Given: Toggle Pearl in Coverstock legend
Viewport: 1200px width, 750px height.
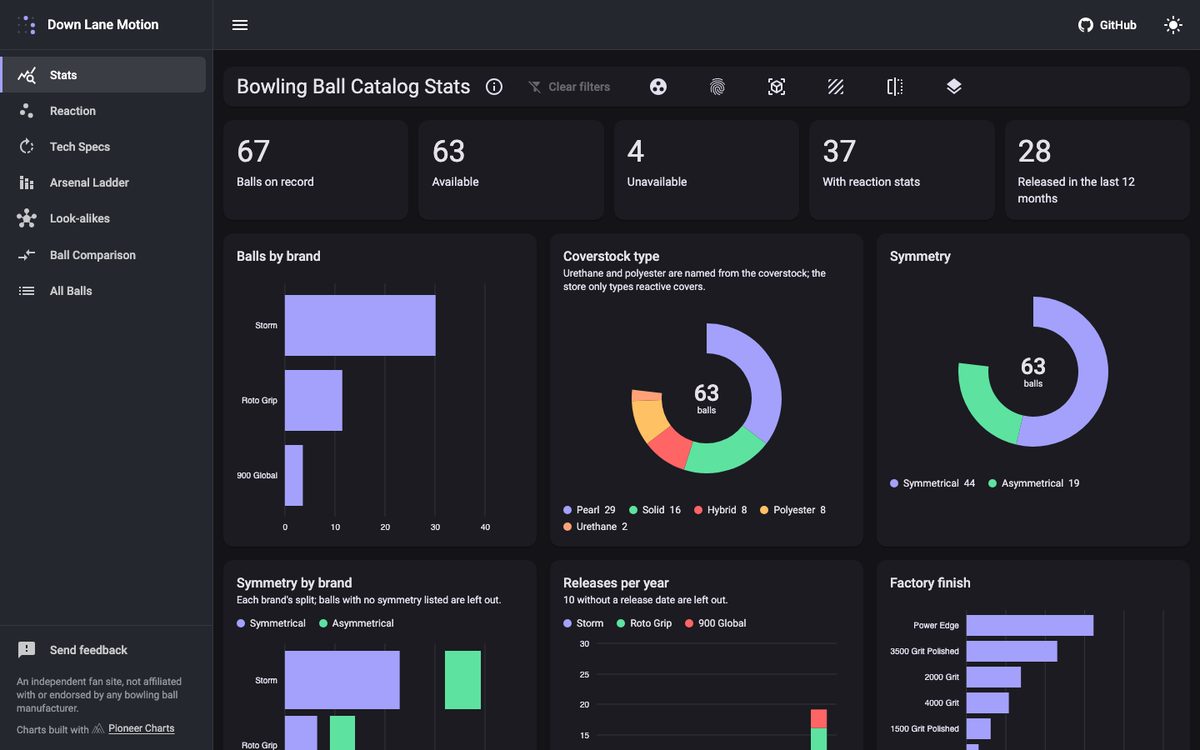Looking at the screenshot, I should (x=590, y=510).
